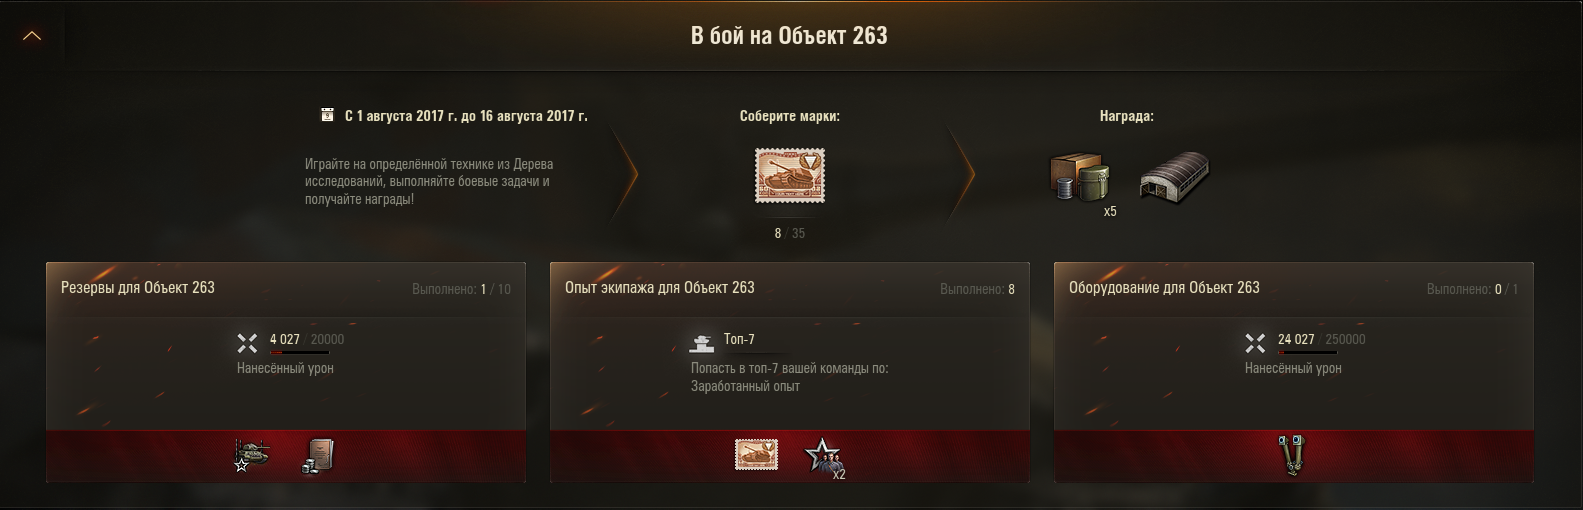Click crossed-guns damage icon in Резервы card
Image resolution: width=1583 pixels, height=510 pixels.
(247, 344)
